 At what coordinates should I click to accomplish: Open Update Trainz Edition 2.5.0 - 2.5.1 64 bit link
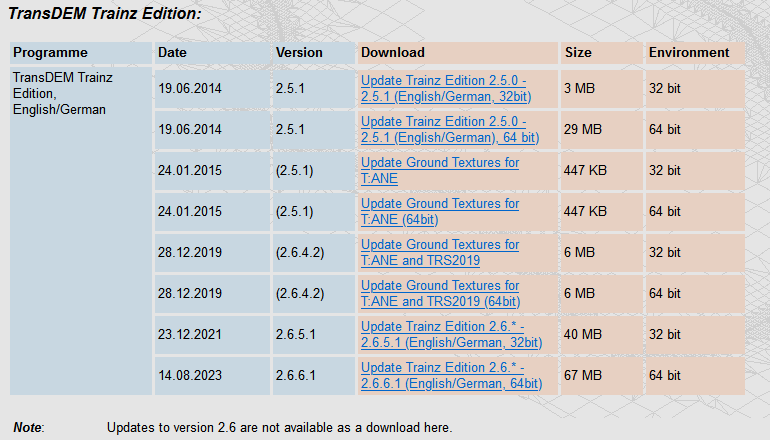click(450, 130)
